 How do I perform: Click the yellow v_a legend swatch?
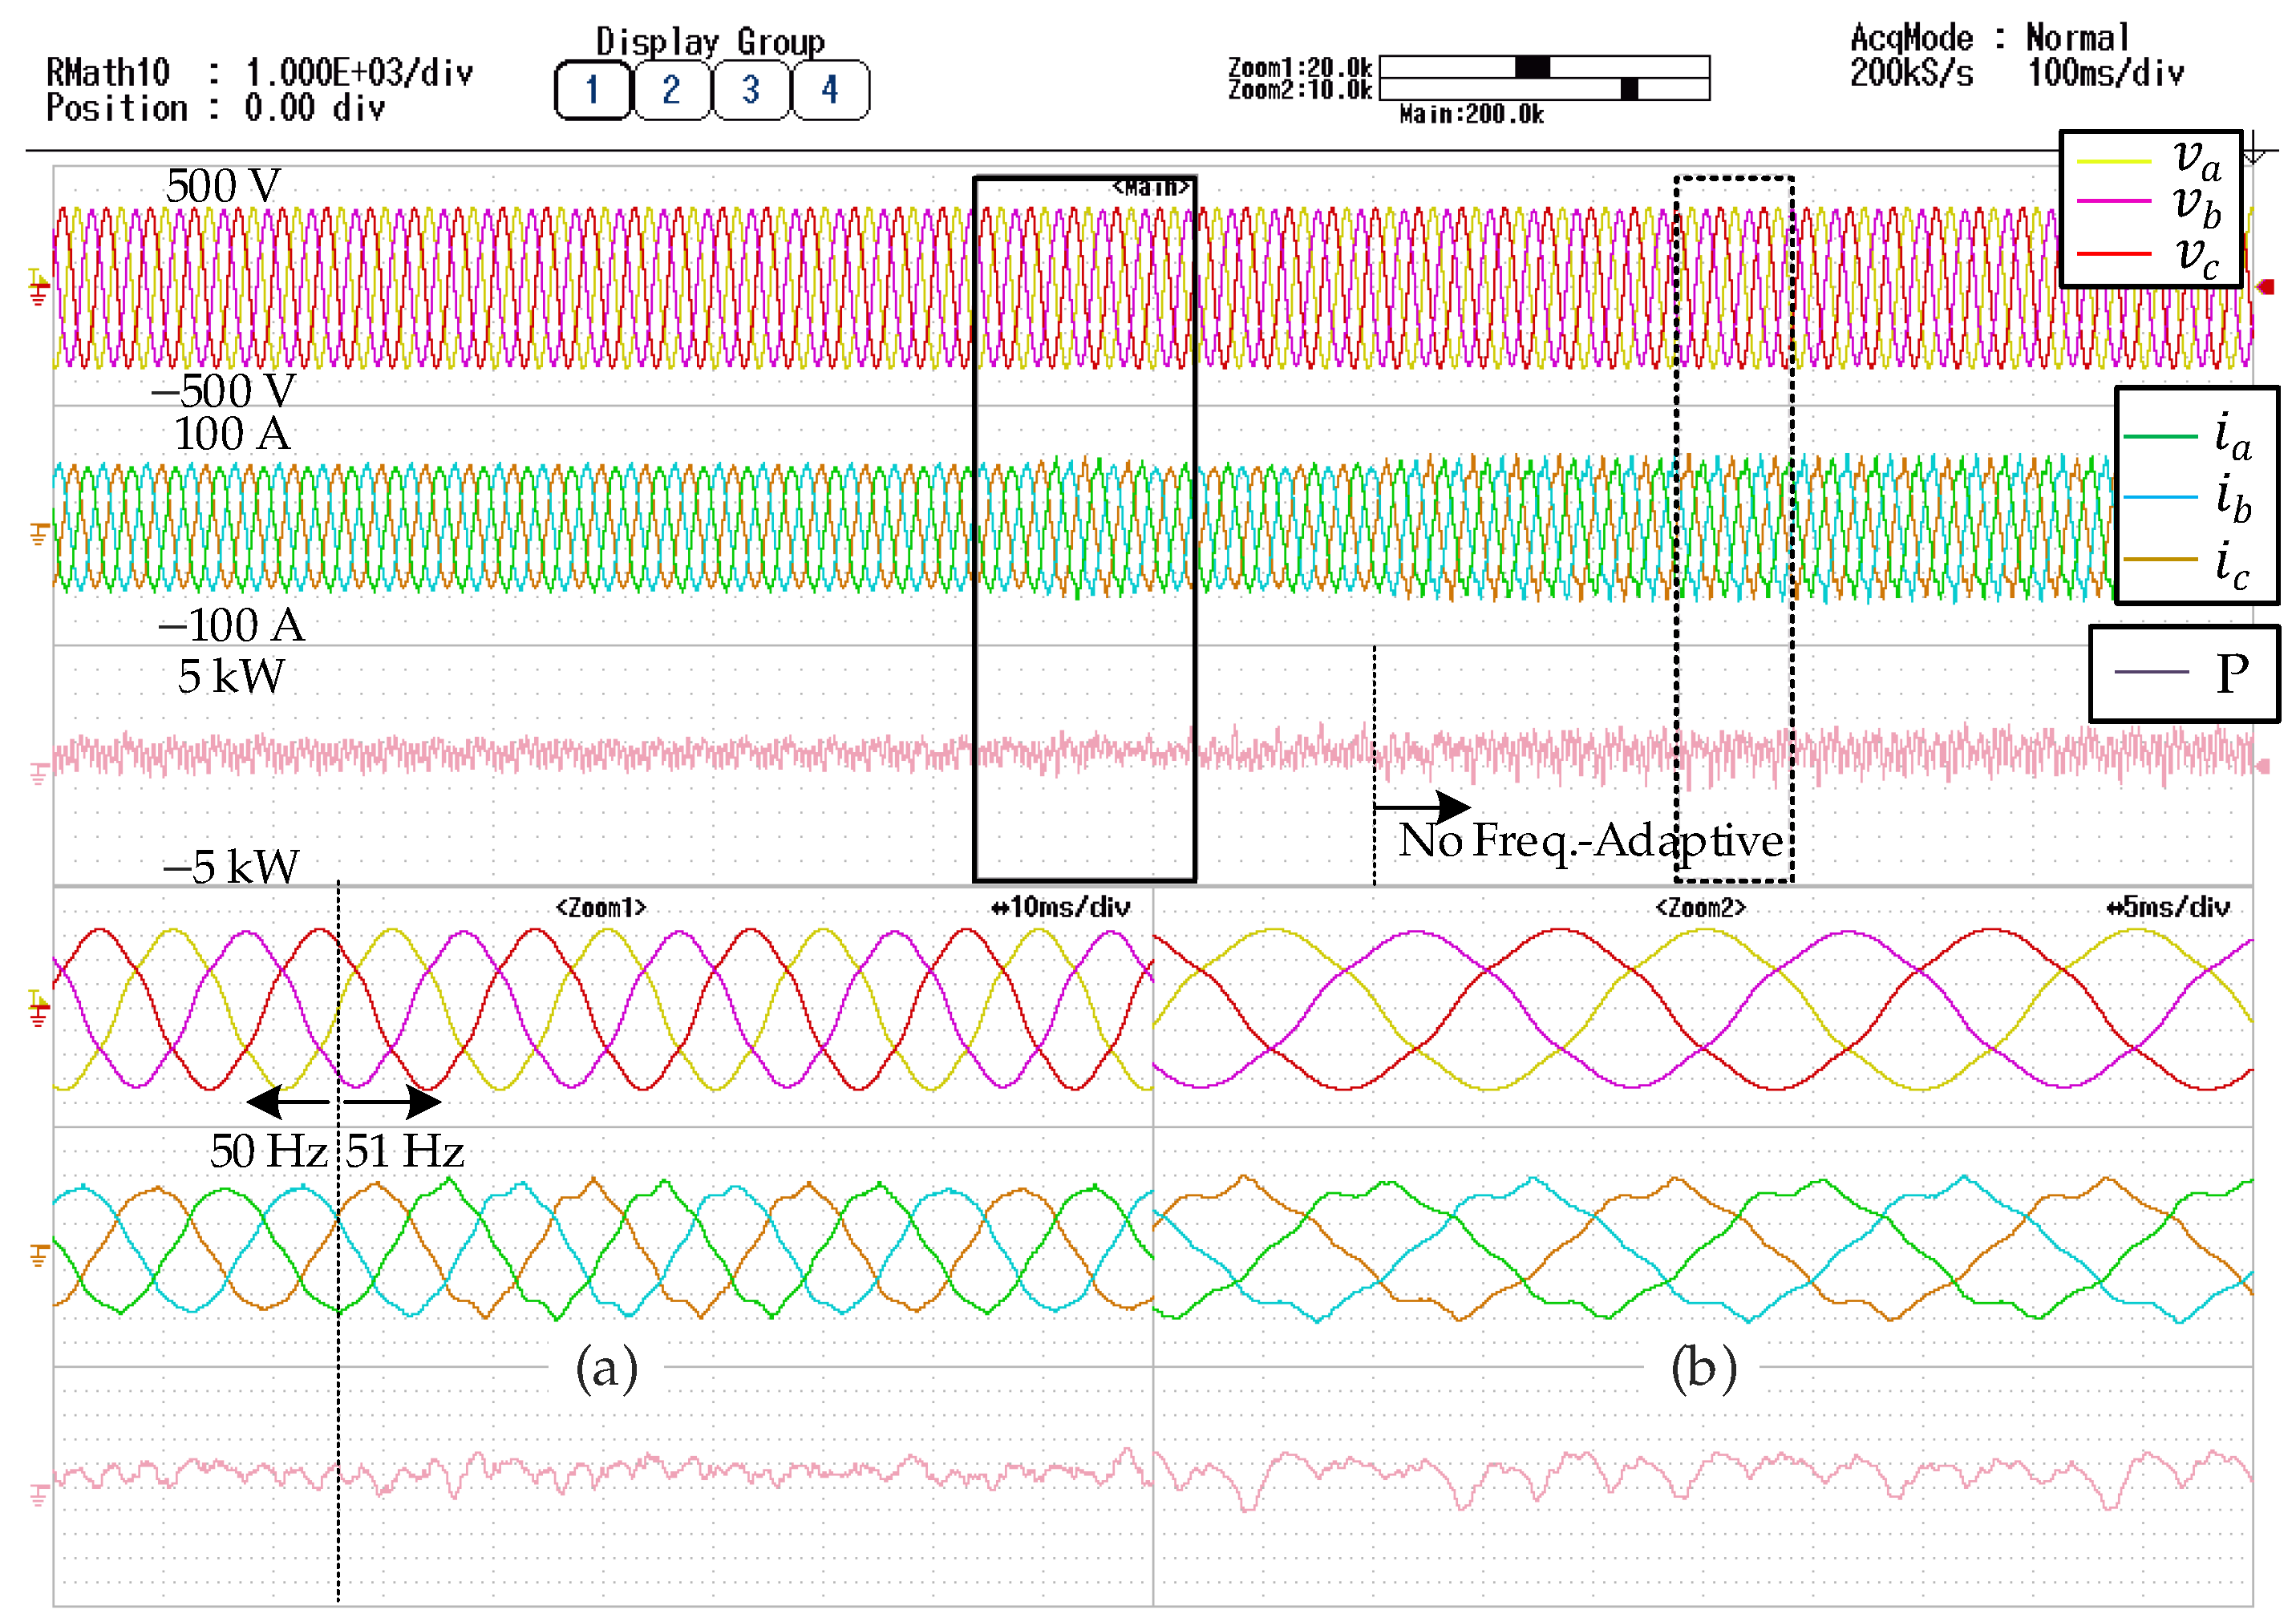click(x=2113, y=161)
